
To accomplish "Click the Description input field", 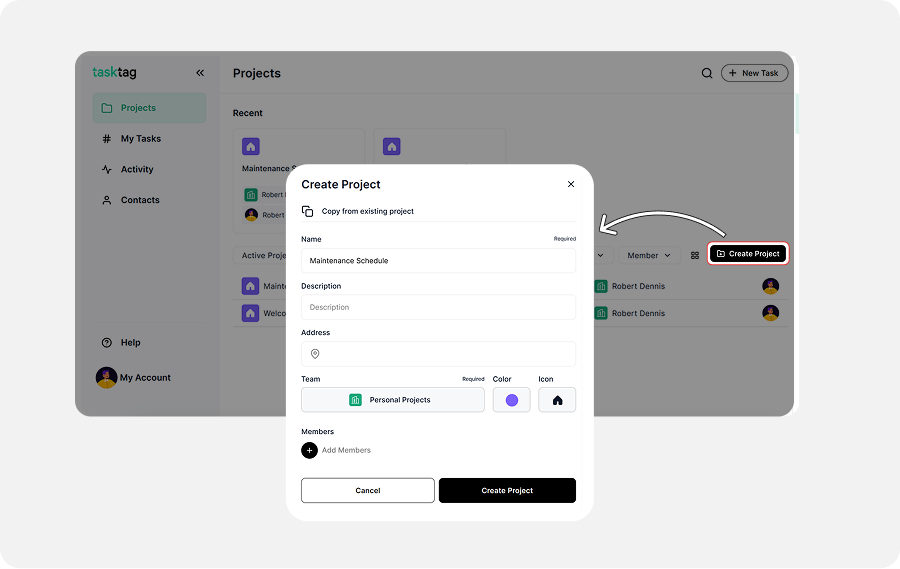I will pos(438,307).
